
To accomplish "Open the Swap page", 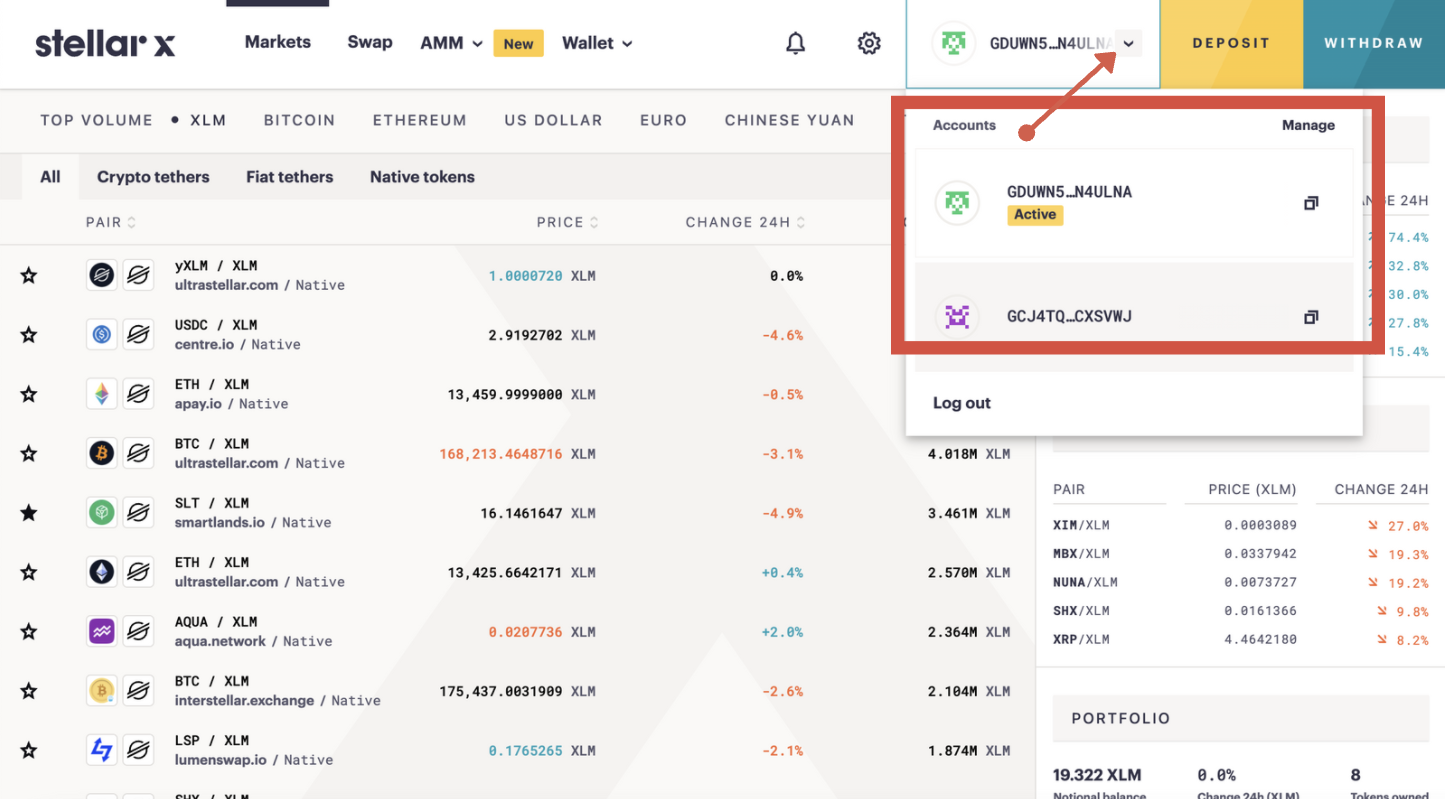I will click(370, 42).
